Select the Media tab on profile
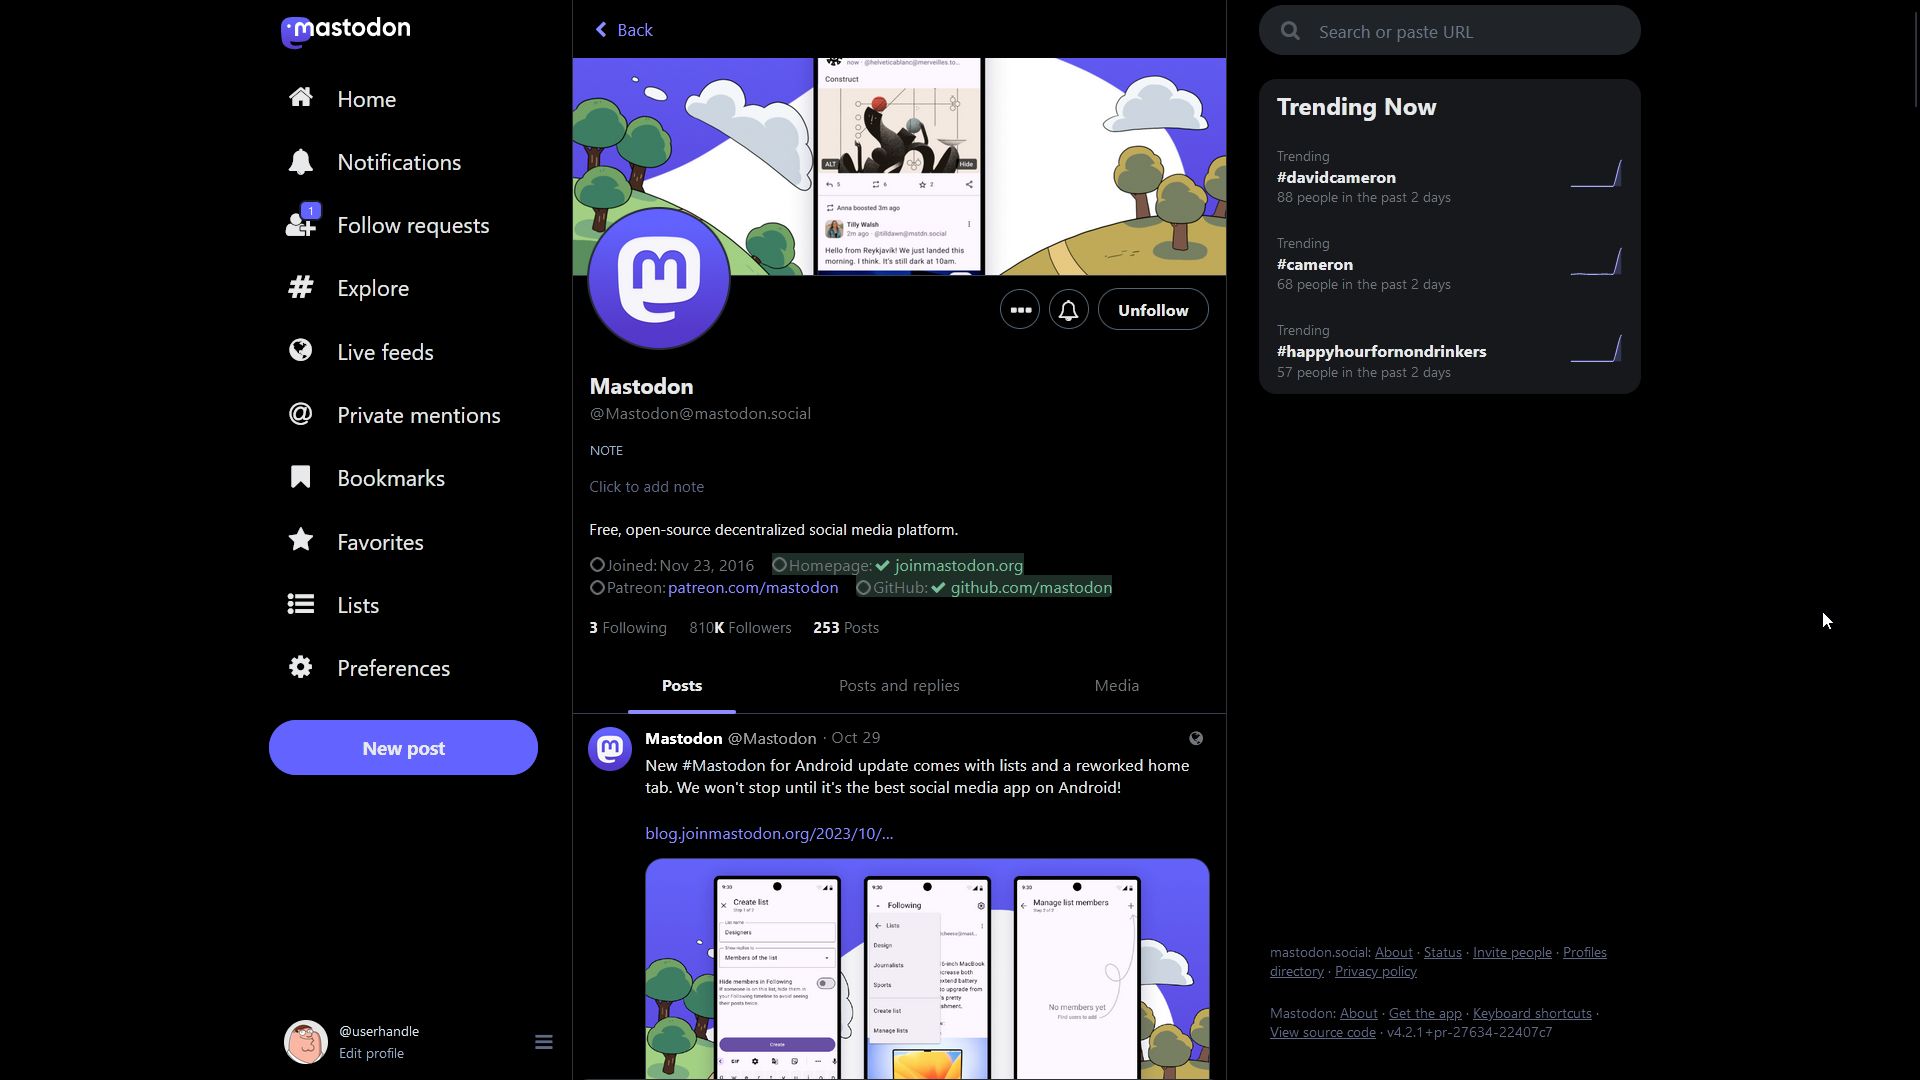 tap(1117, 684)
